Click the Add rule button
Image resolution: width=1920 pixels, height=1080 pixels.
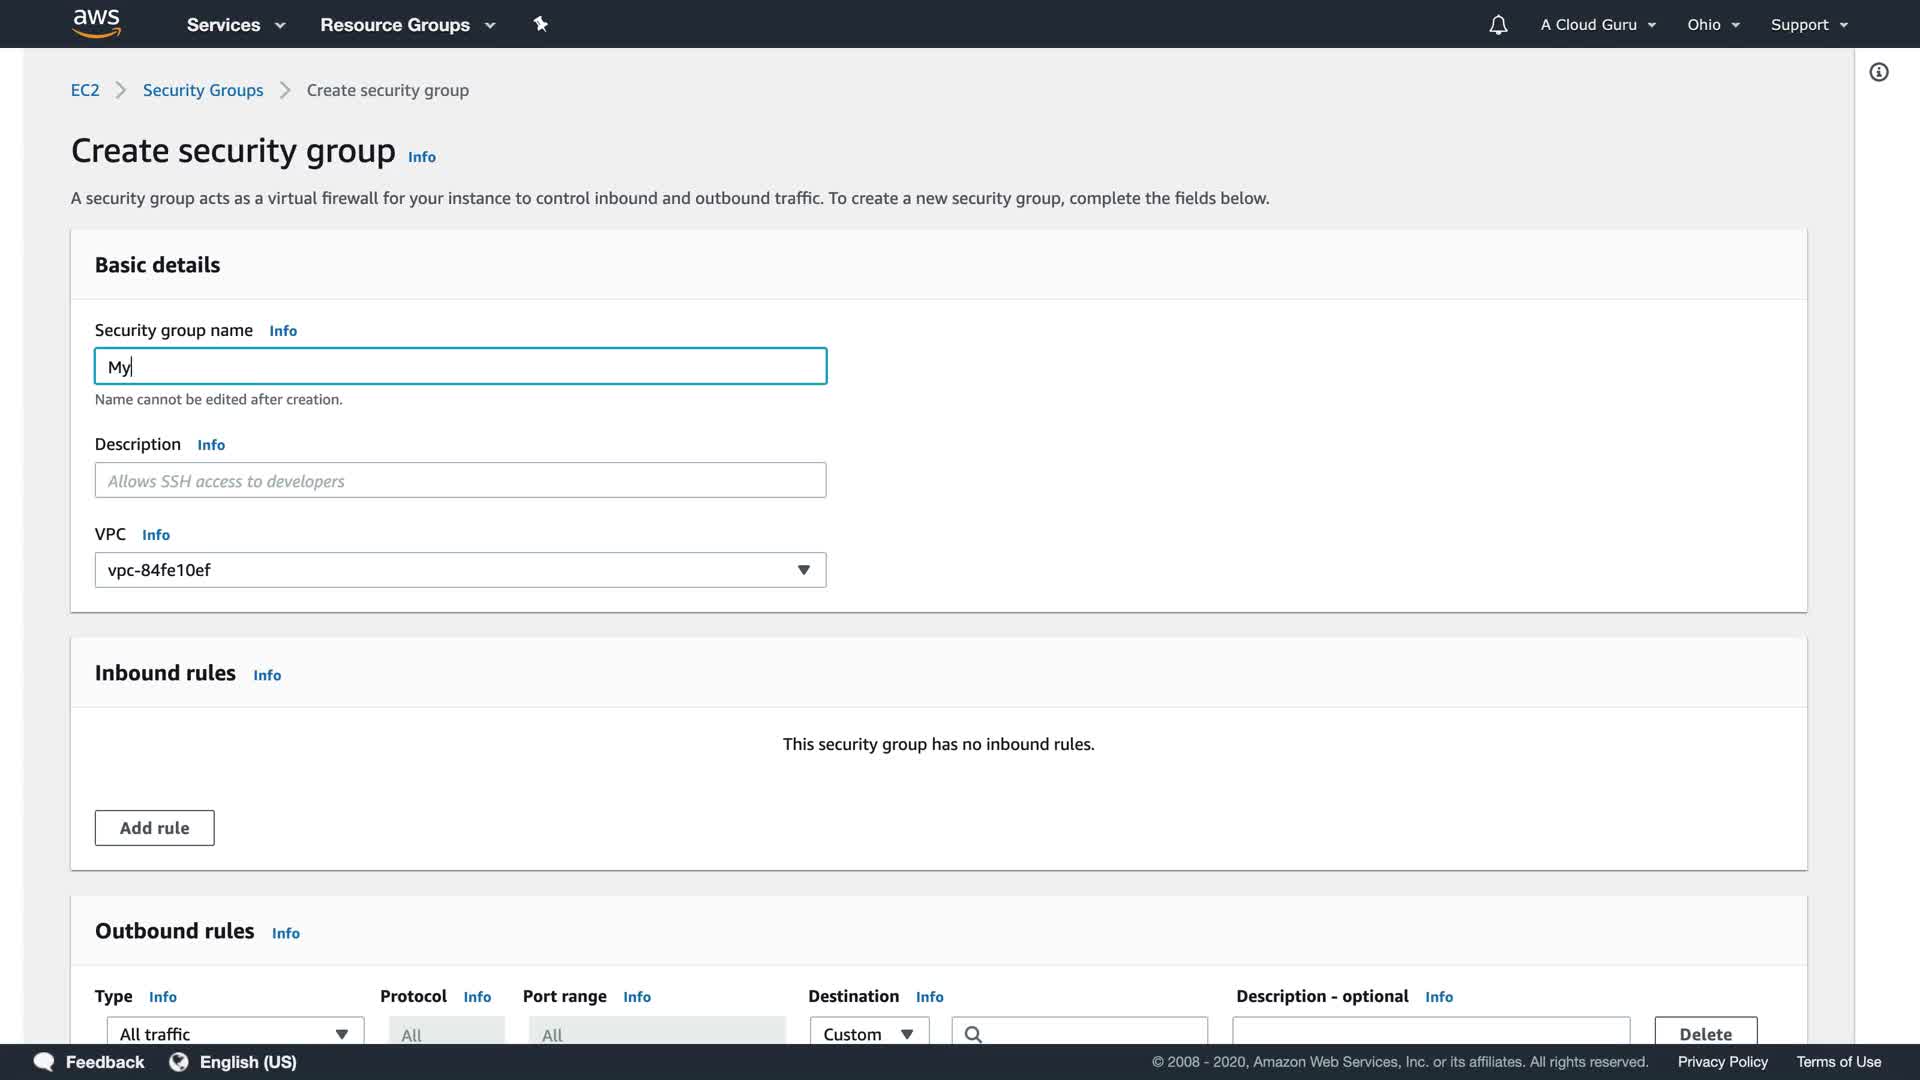(x=154, y=828)
